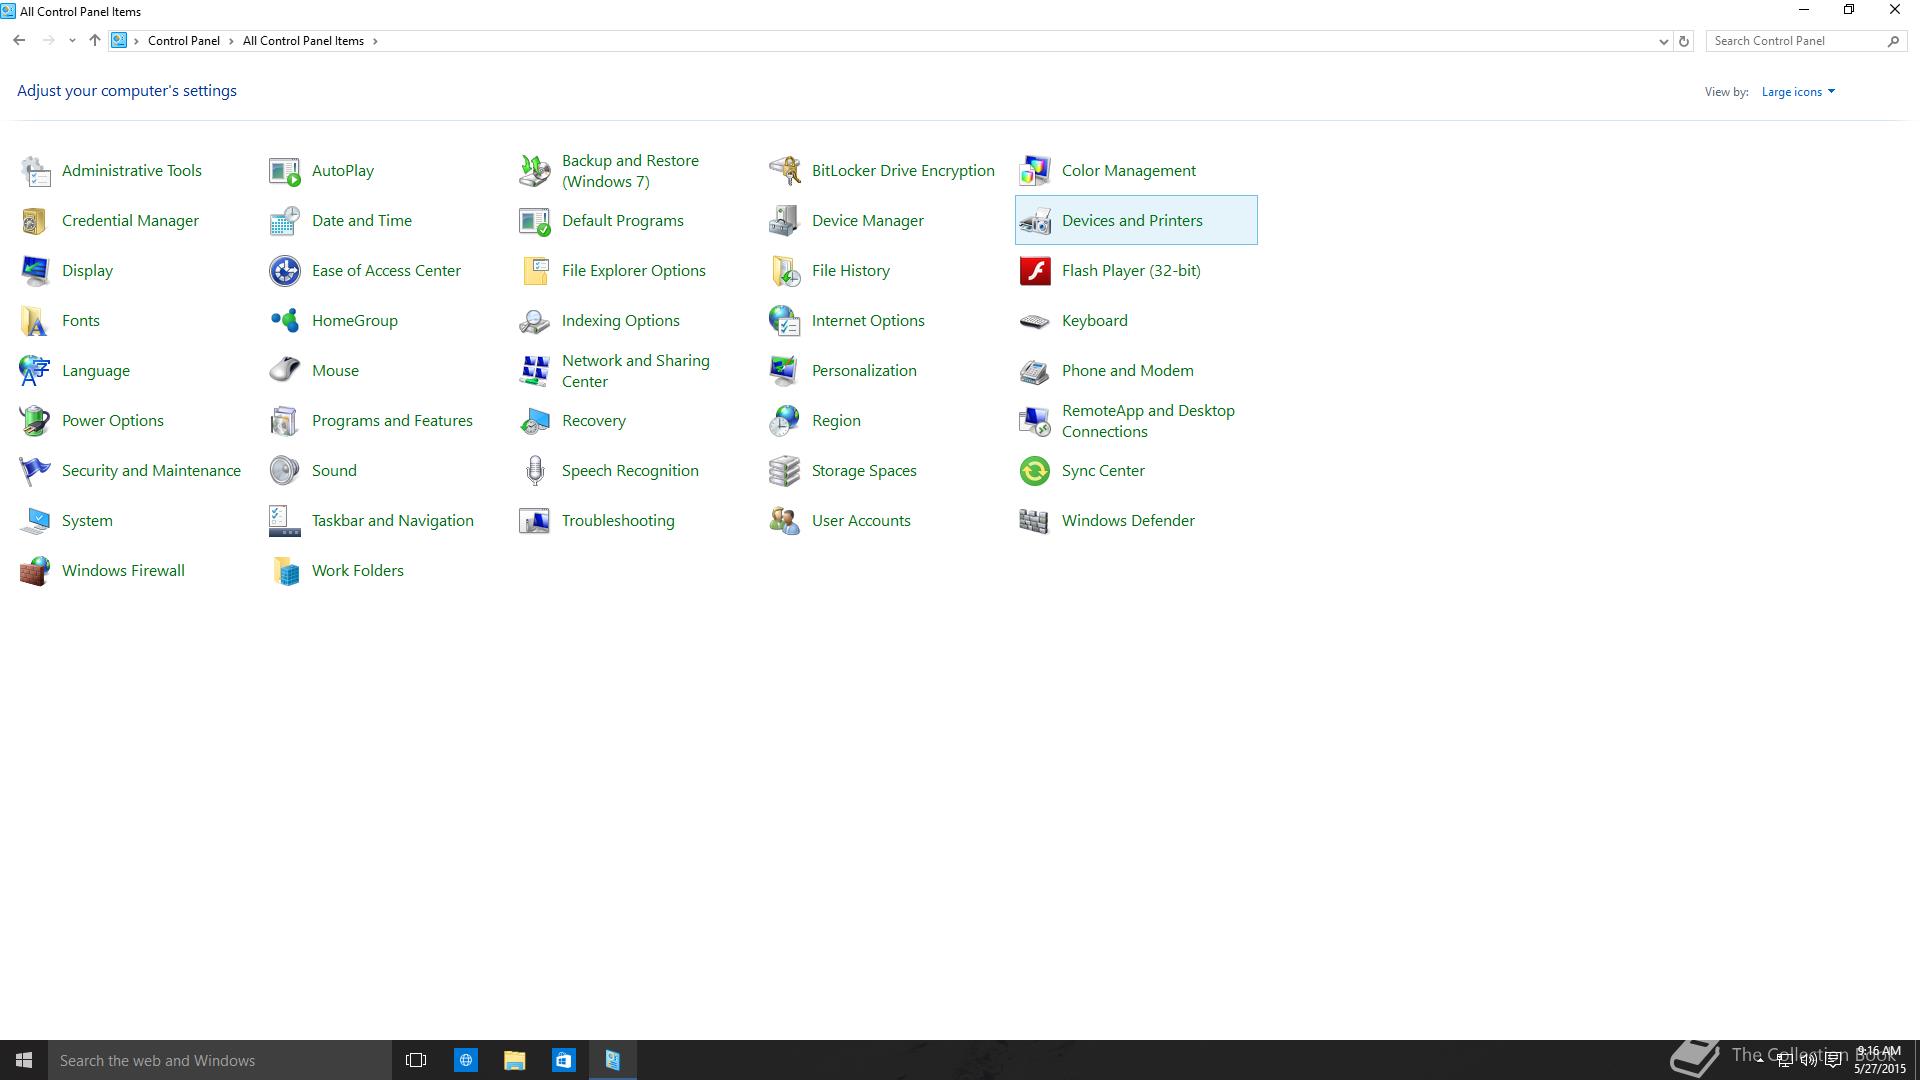Click the All Control Panel Items breadcrumb
The height and width of the screenshot is (1080, 1920).
(x=303, y=41)
